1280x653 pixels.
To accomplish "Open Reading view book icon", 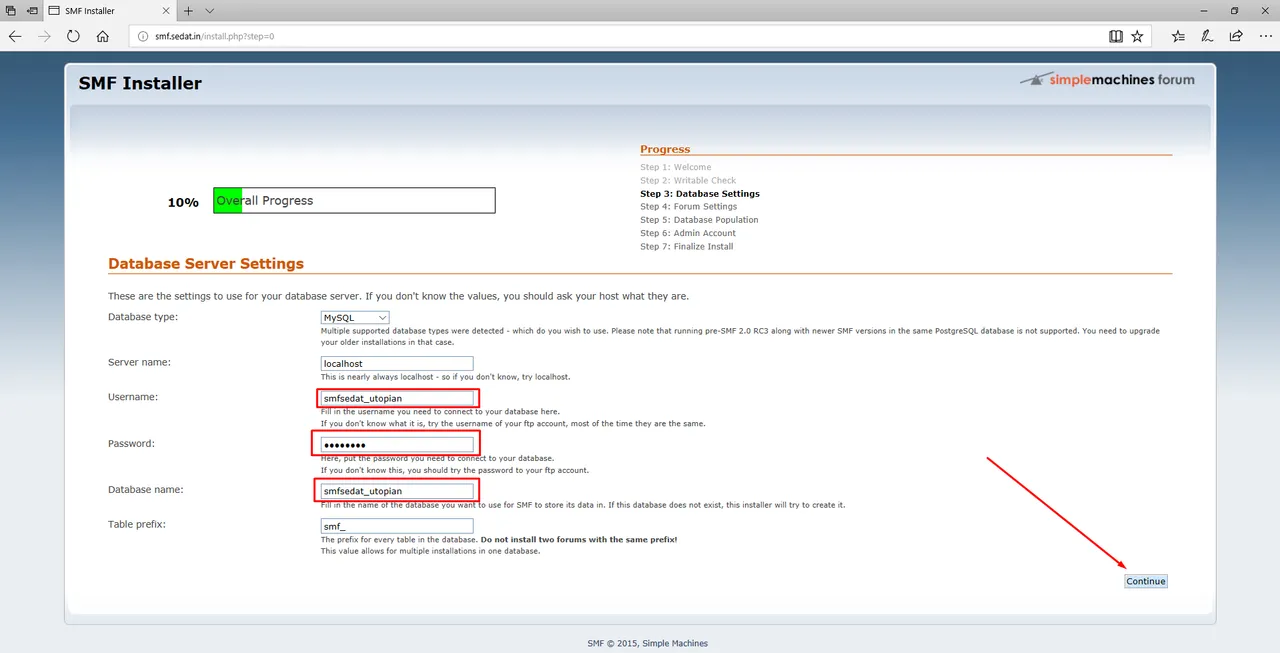I will [x=1116, y=36].
